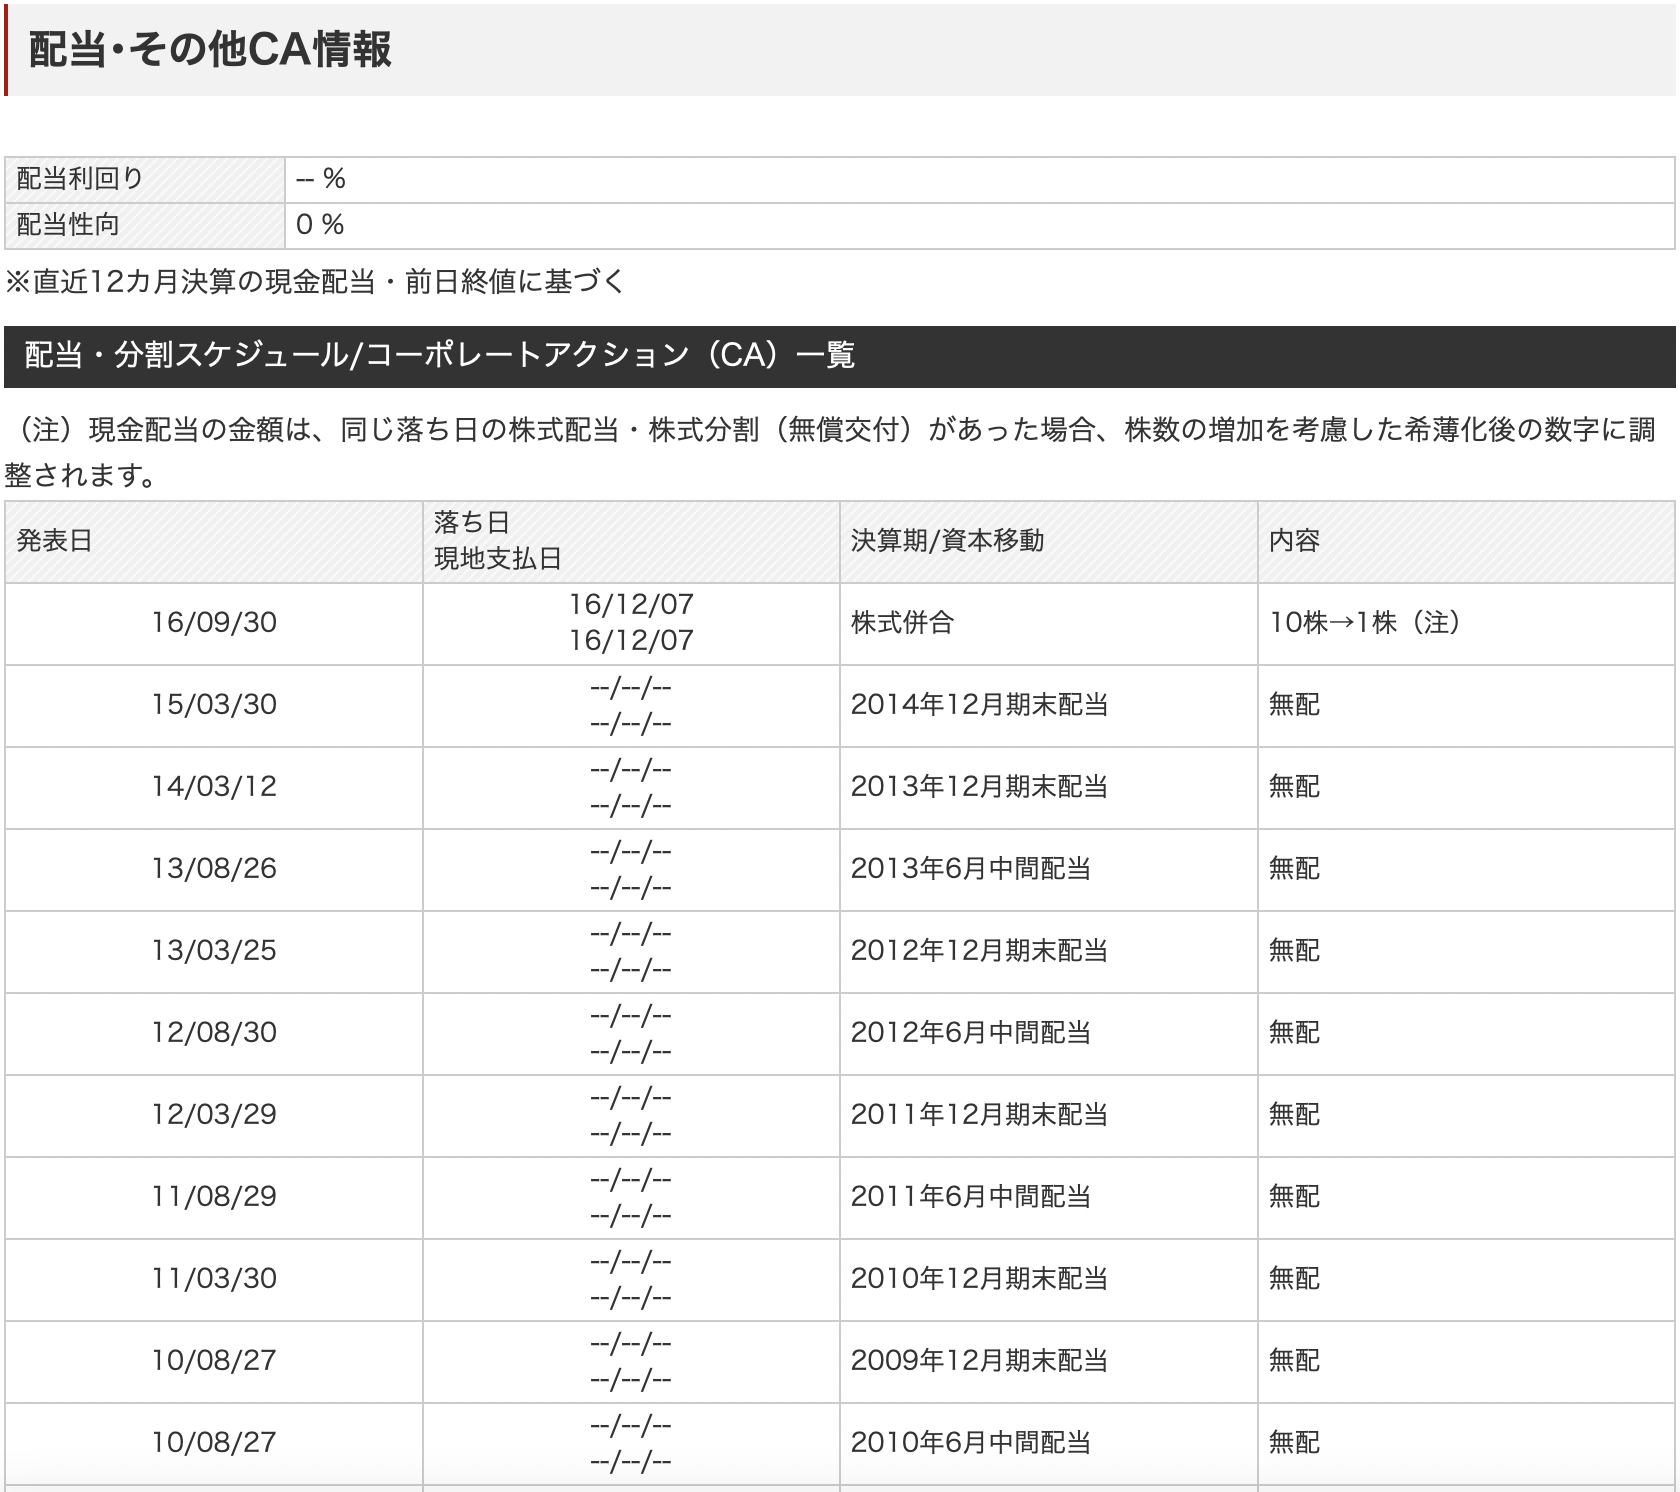Click 無配 in the 2014年12月期末配当 row
Image resolution: width=1680 pixels, height=1492 pixels.
[1294, 705]
